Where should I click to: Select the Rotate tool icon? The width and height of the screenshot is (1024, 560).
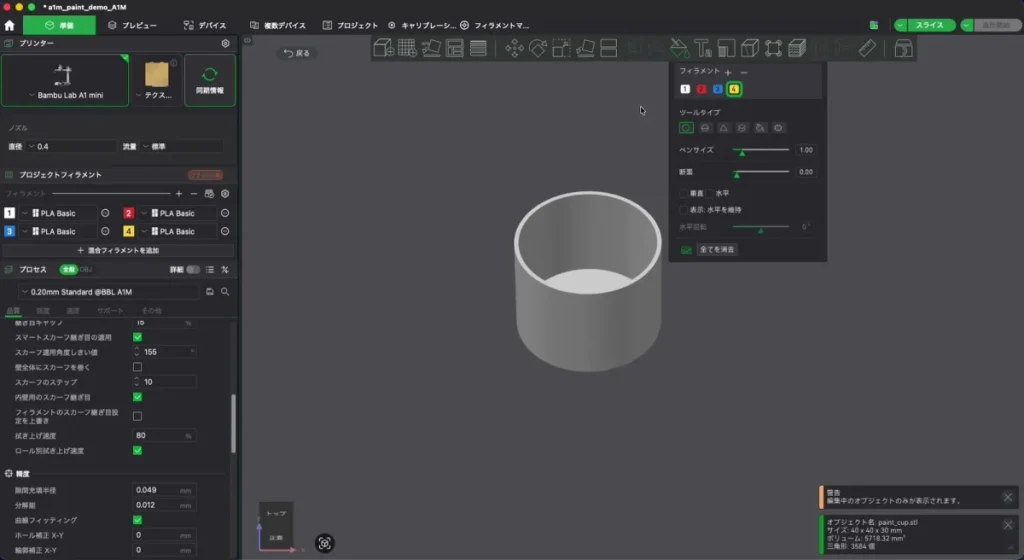pos(537,48)
